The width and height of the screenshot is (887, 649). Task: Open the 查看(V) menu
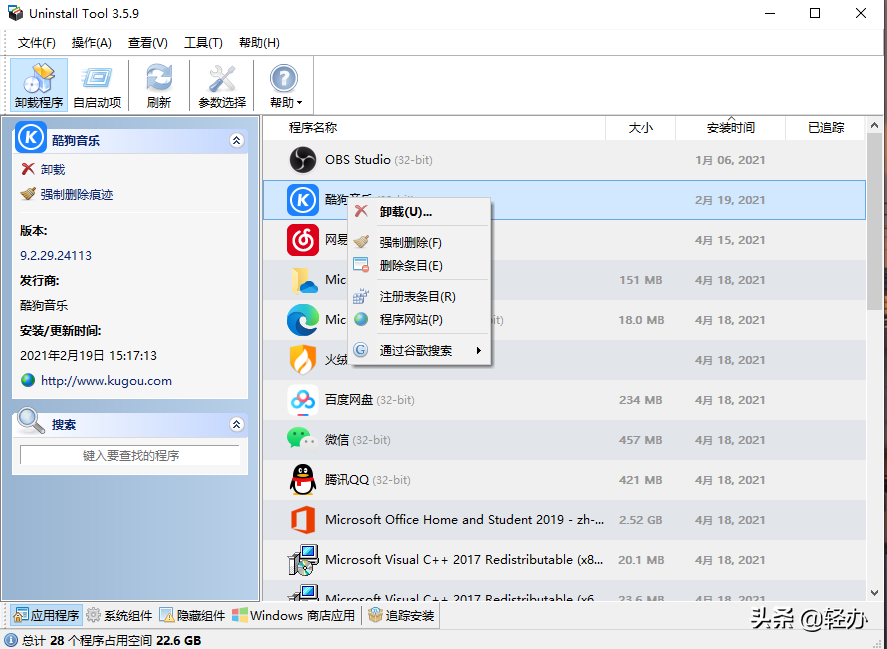pyautogui.click(x=148, y=43)
